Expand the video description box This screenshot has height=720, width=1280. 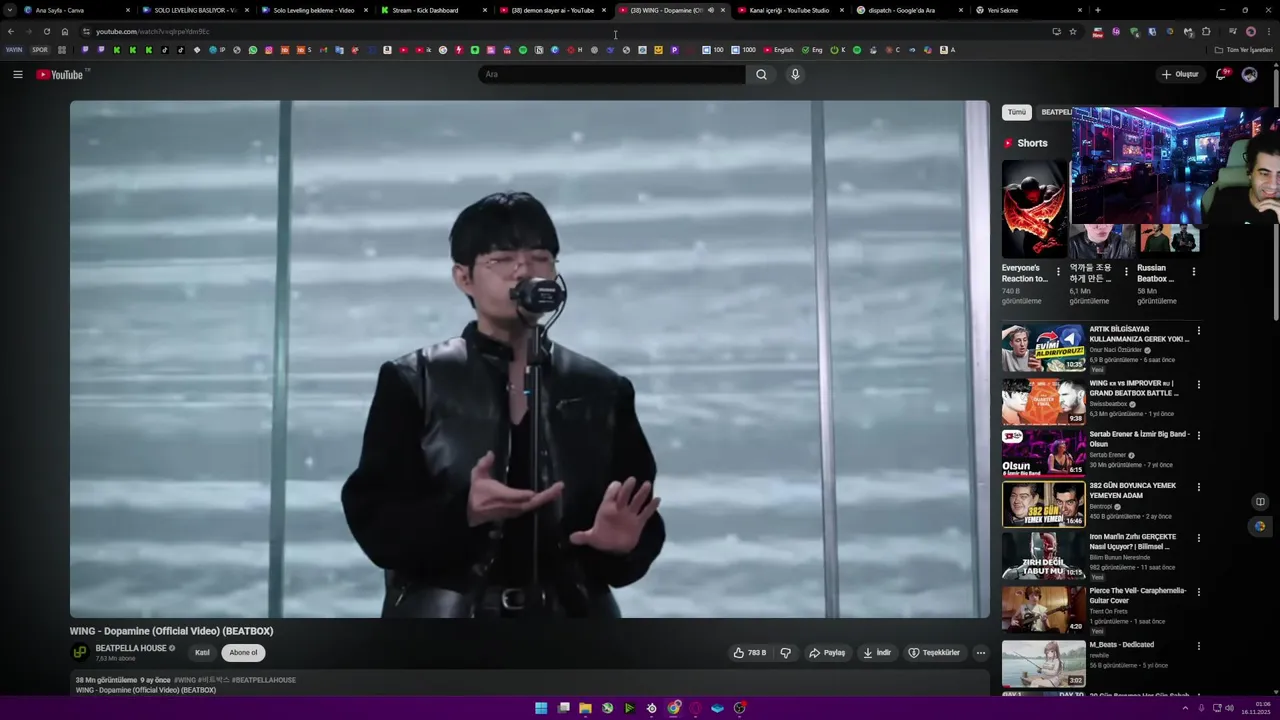pyautogui.click(x=529, y=684)
